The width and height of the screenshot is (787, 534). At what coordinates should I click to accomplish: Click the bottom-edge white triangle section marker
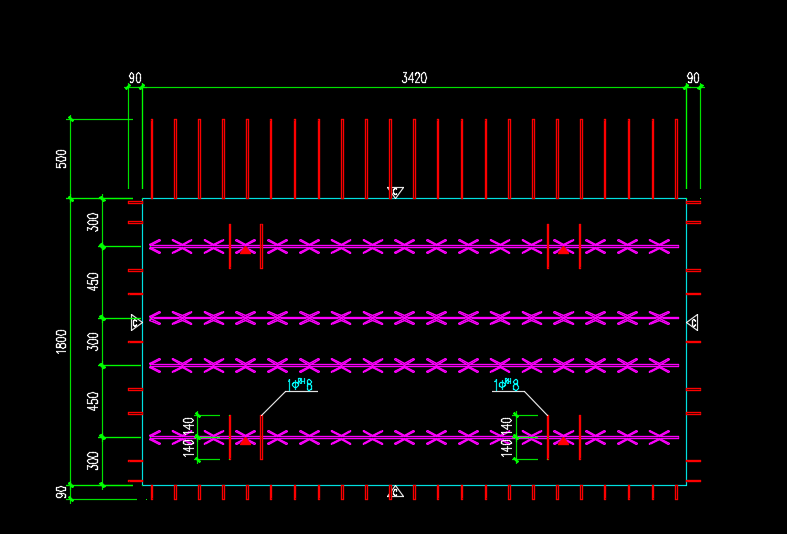(x=396, y=491)
